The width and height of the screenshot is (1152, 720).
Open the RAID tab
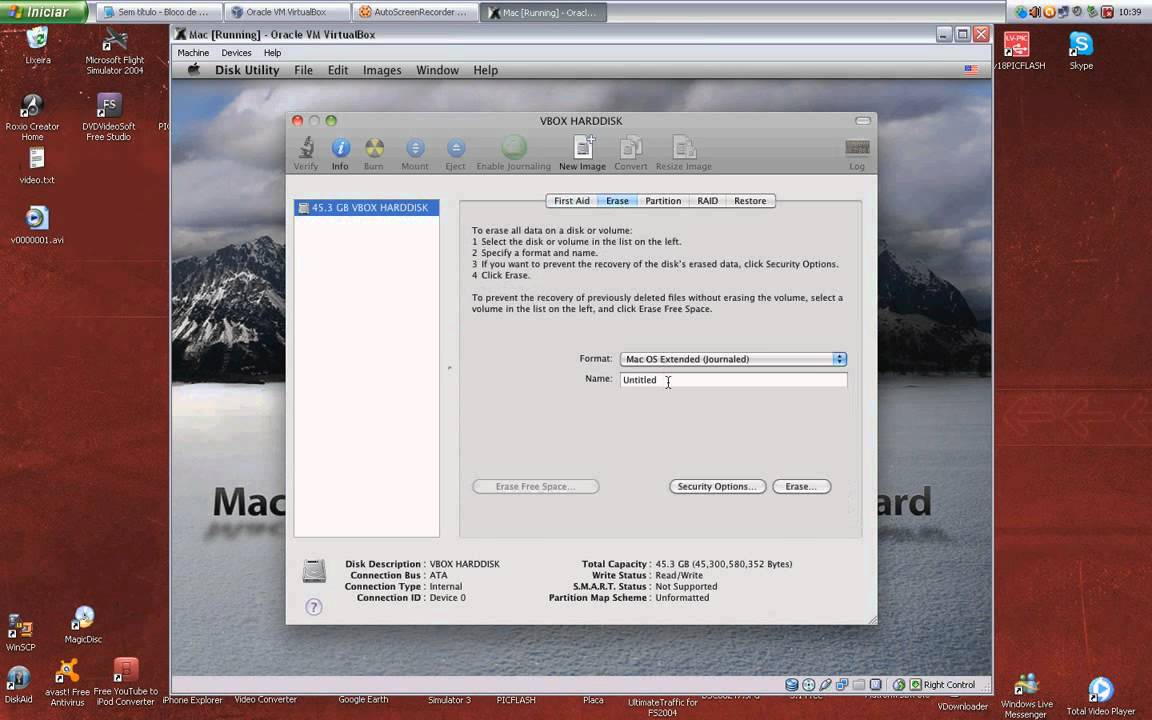(x=708, y=201)
